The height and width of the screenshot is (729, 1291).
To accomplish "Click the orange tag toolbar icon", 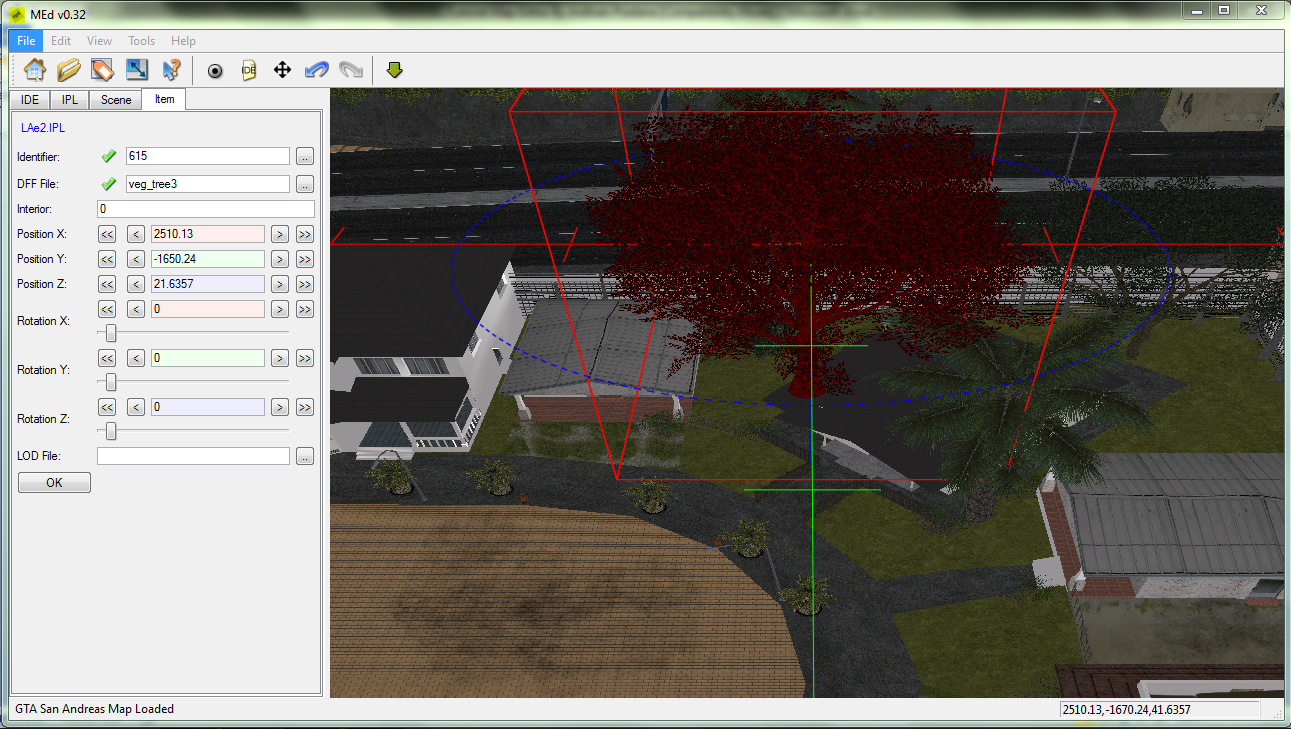I will tap(102, 70).
